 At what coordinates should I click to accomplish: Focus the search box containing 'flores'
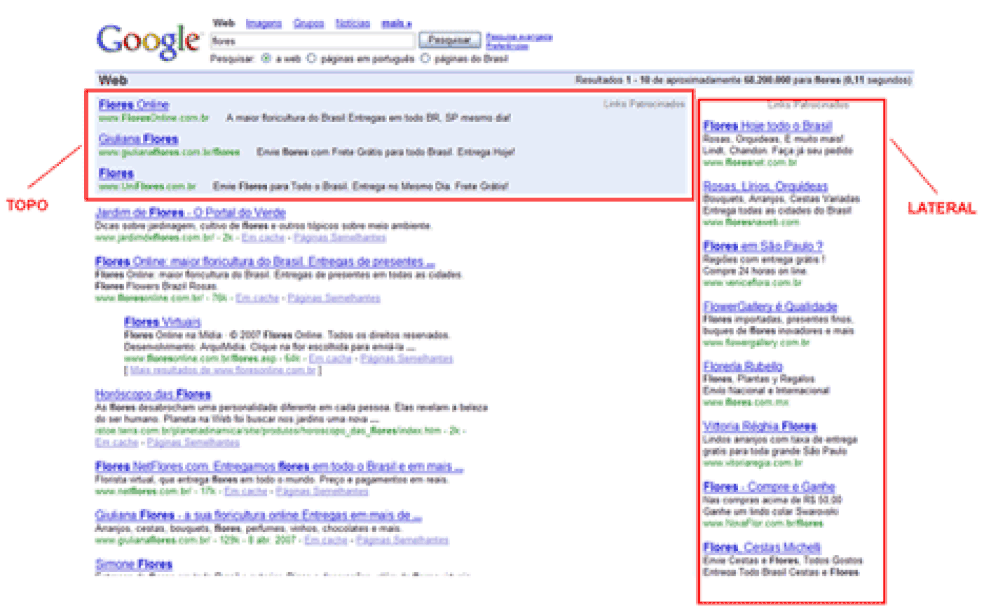(x=313, y=41)
